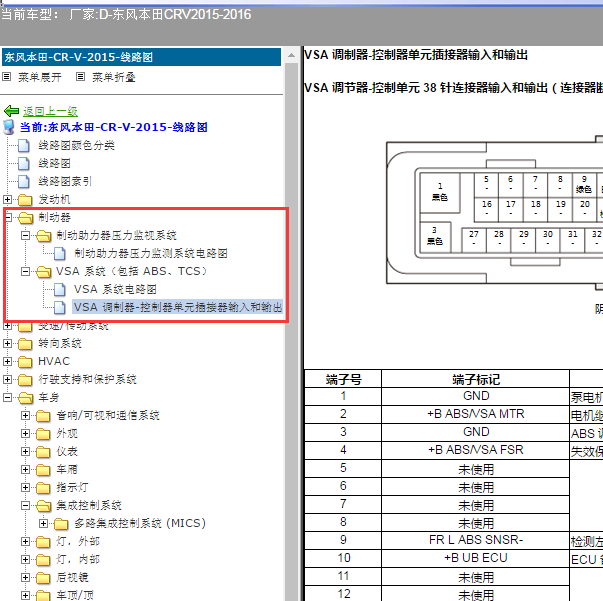
Task: Click the +B ABS/VSA FSR cell
Action: coord(475,450)
